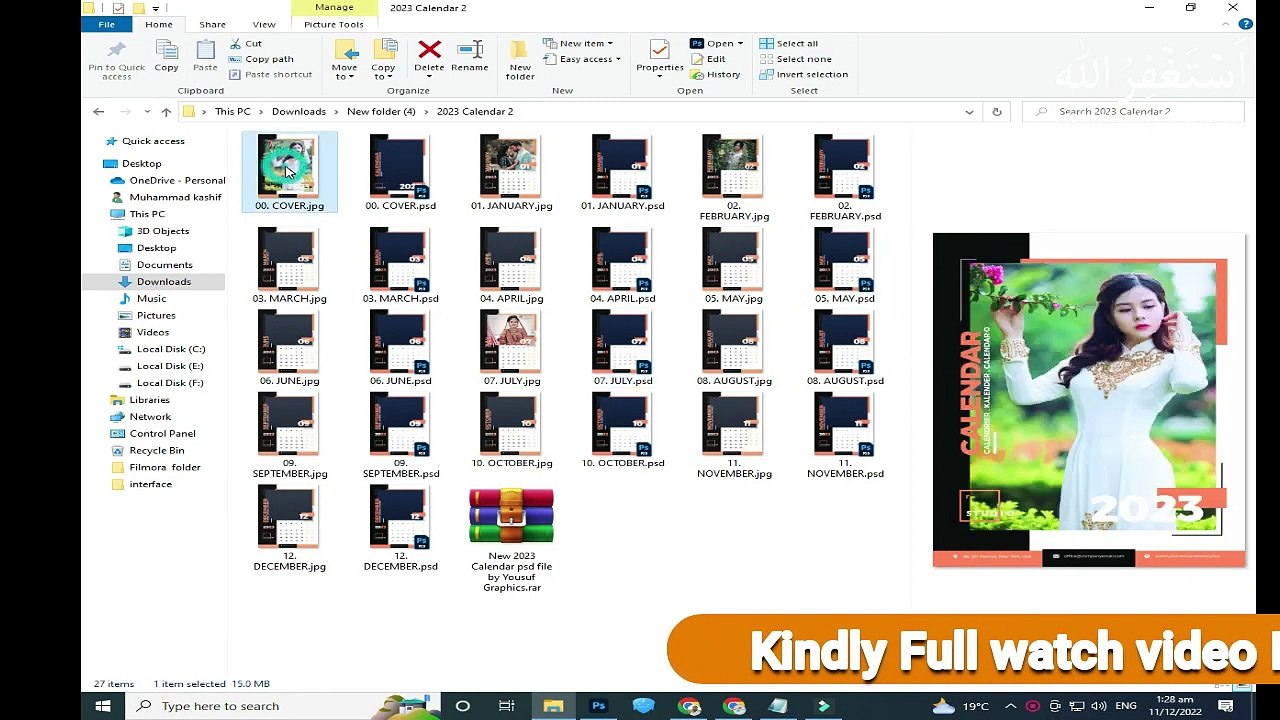Open the New item dropdown
Viewport: 1280px width, 720px height.
(x=579, y=43)
